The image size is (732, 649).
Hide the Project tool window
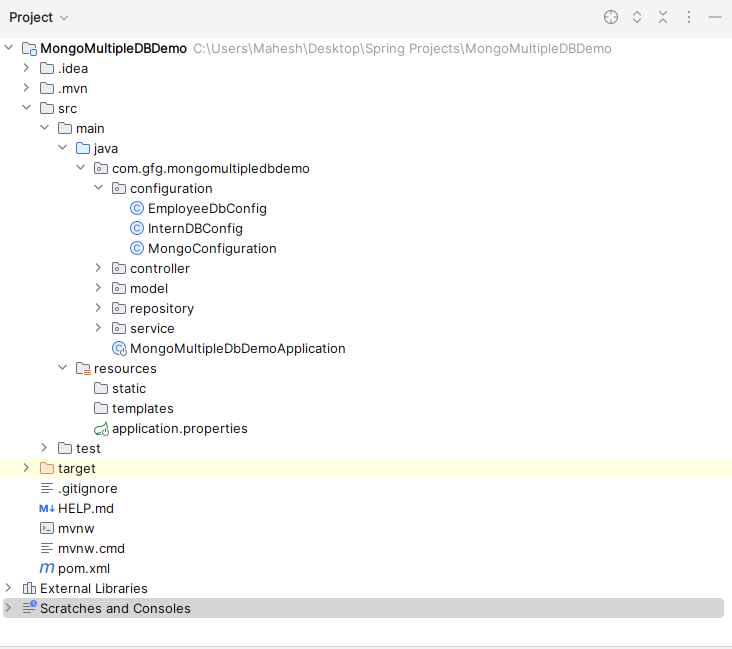[x=715, y=17]
